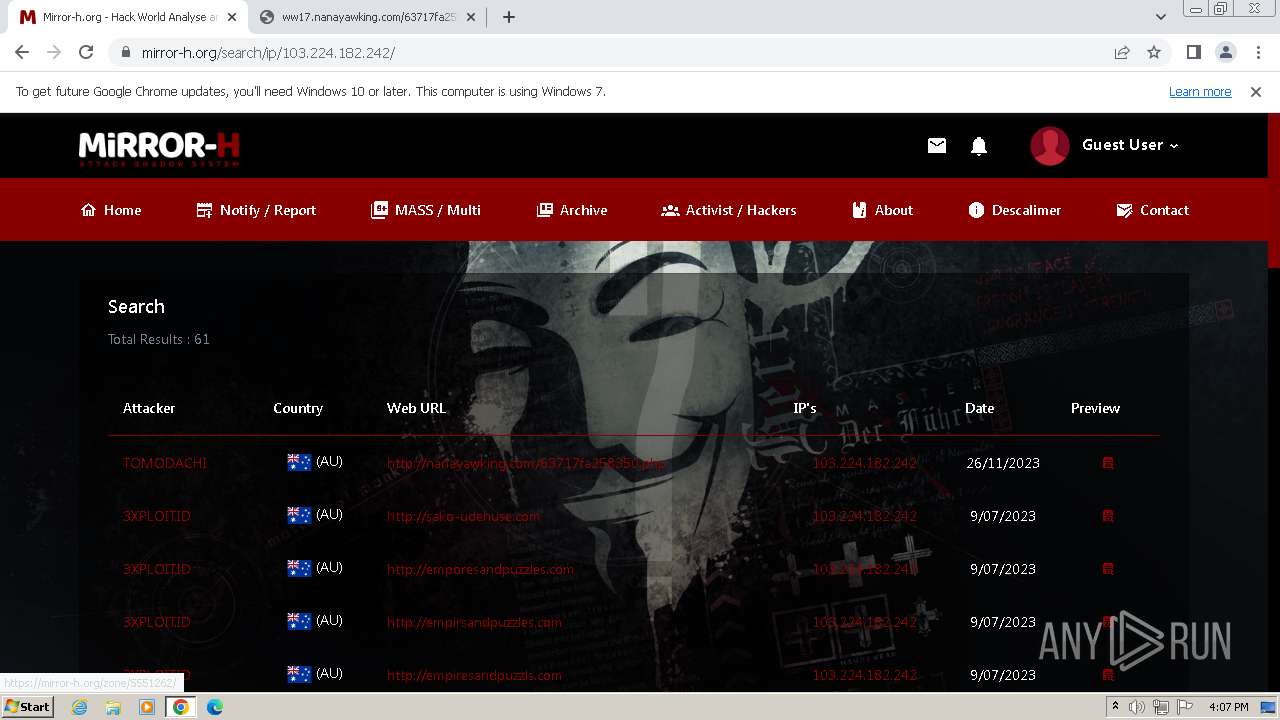Open Microsoft Edge from taskbar

tap(215, 707)
